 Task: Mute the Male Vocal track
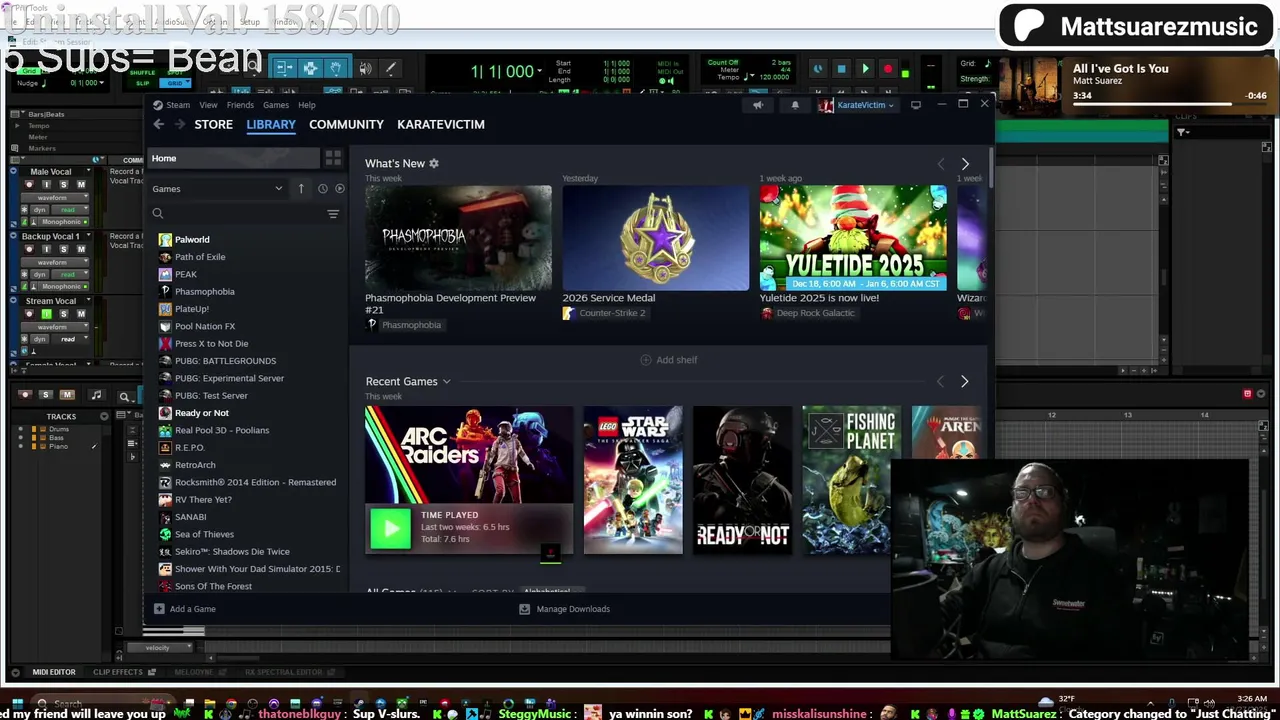point(81,185)
